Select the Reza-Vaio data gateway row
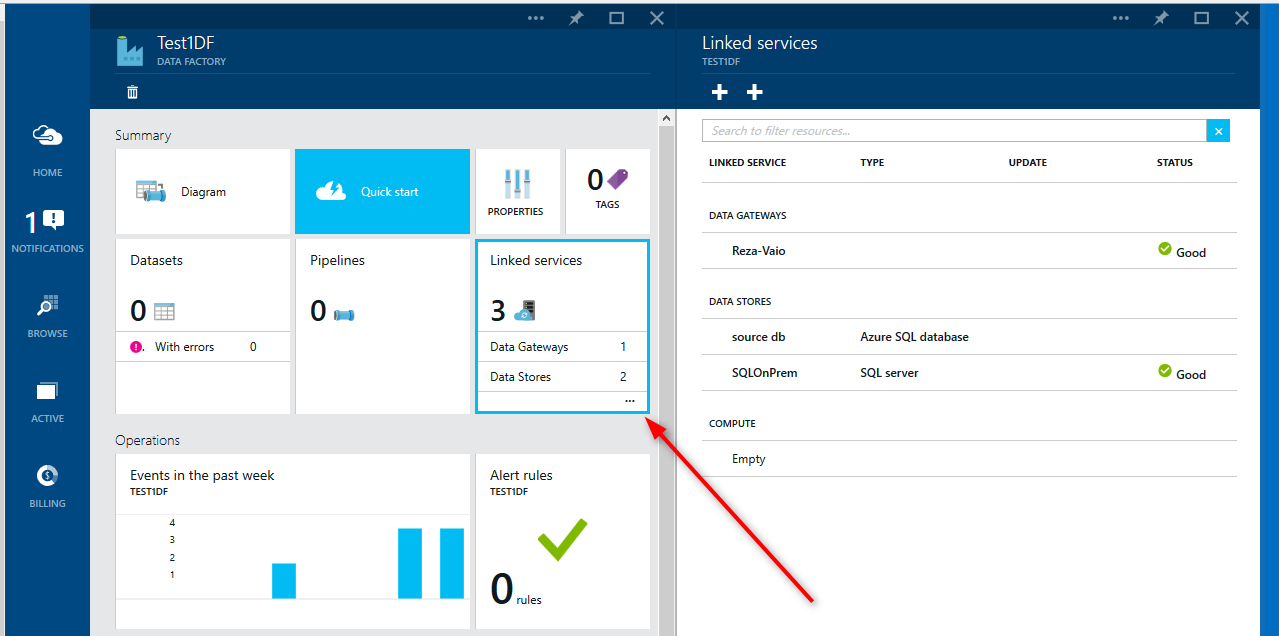 [x=758, y=251]
